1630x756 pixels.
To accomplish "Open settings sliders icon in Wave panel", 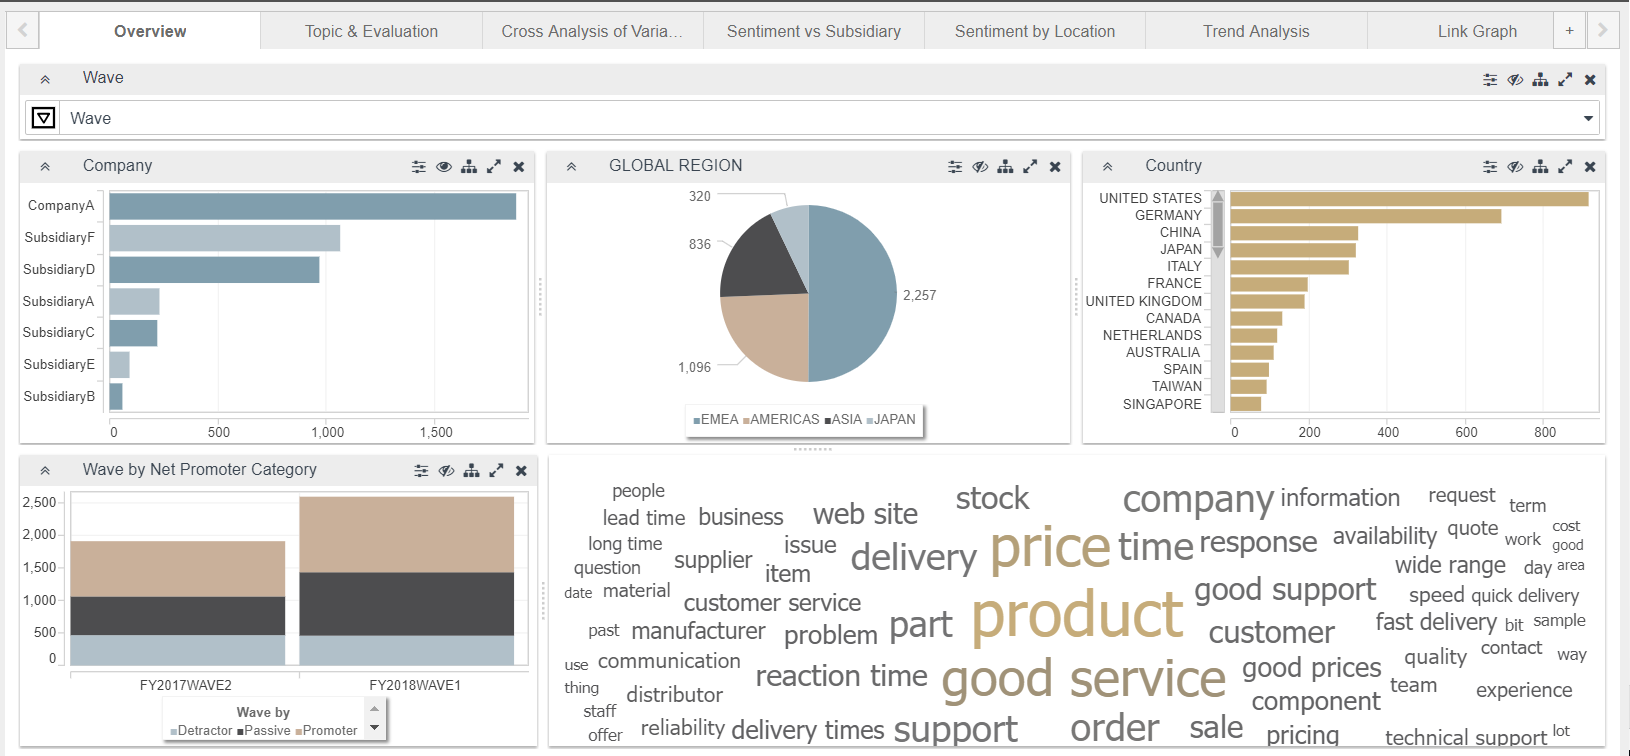I will [1490, 79].
